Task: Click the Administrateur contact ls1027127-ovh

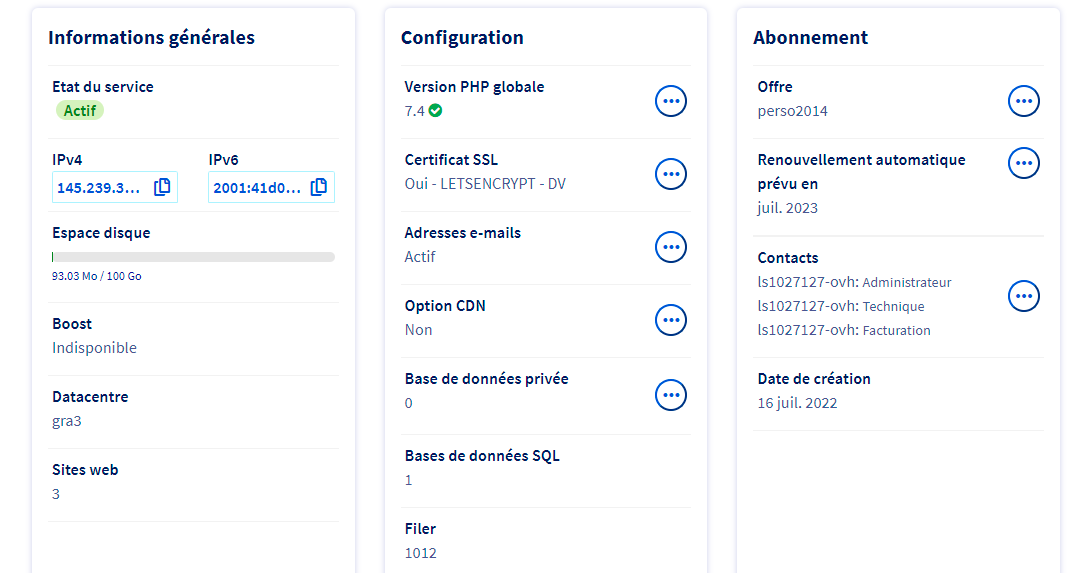Action: (x=854, y=283)
